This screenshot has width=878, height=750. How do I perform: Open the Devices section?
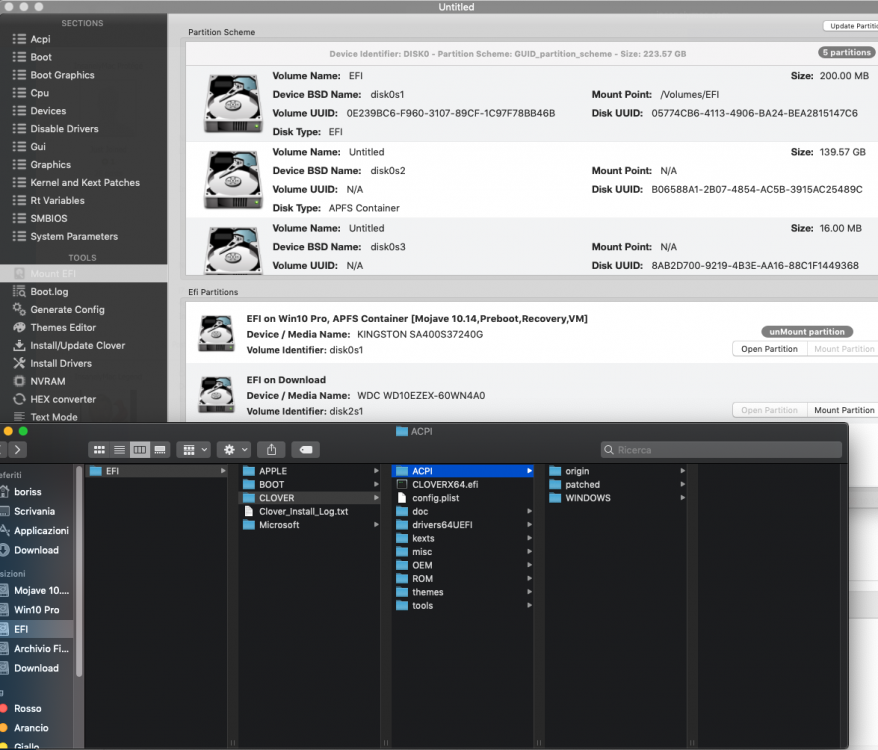tap(48, 111)
